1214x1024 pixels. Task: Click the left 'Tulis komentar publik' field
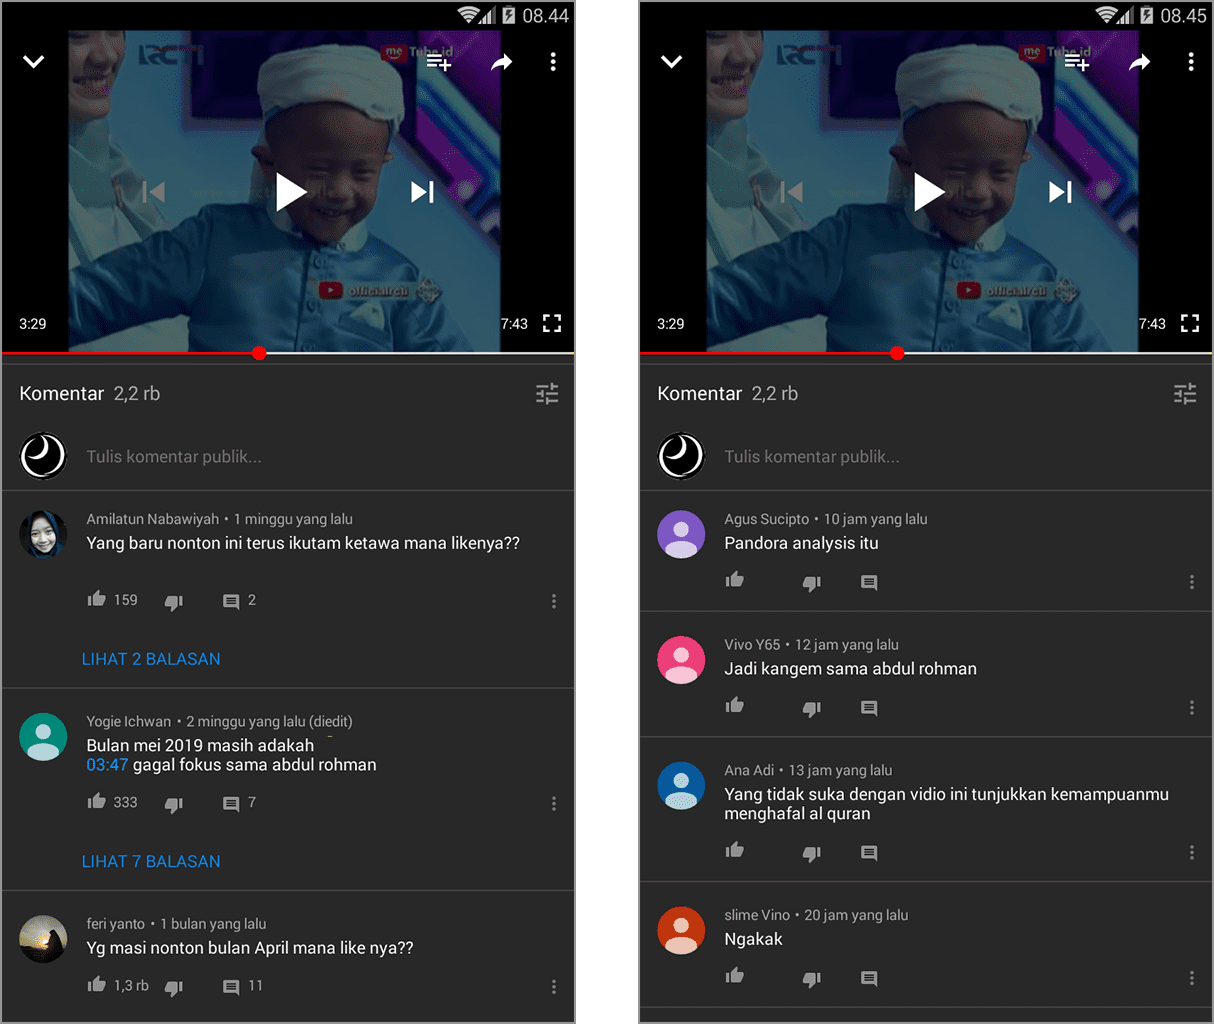(174, 457)
